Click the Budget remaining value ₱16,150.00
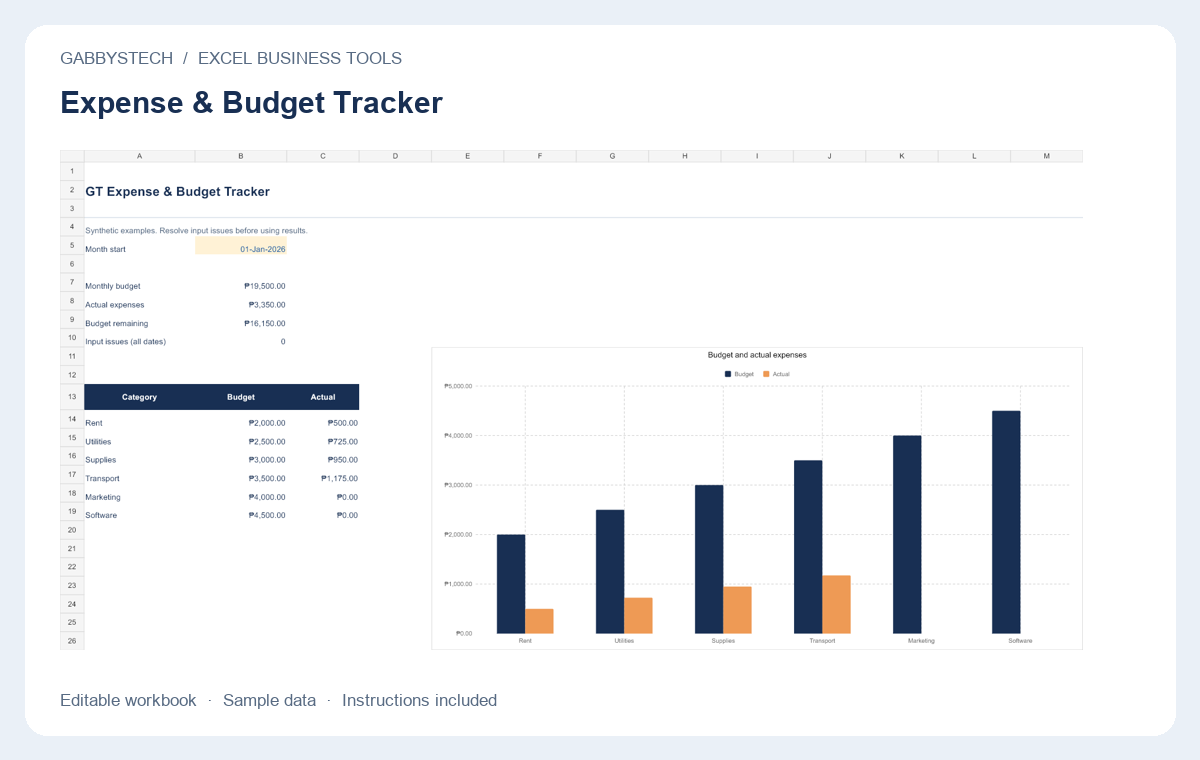The width and height of the screenshot is (1200, 760). click(x=265, y=323)
